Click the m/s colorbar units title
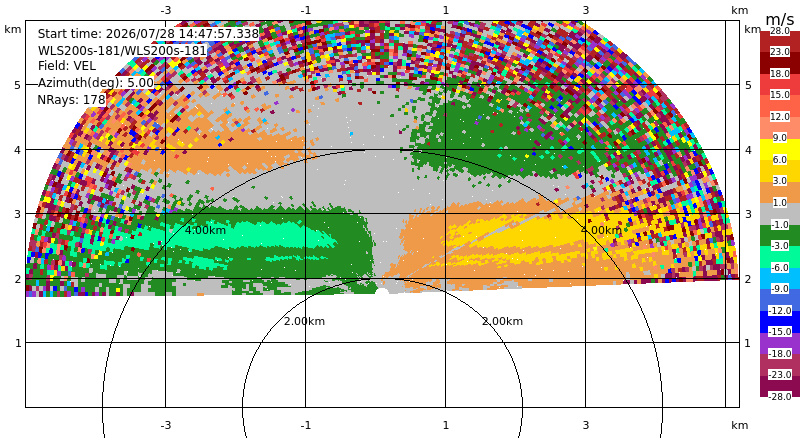This screenshot has width=800, height=438. tap(780, 19)
